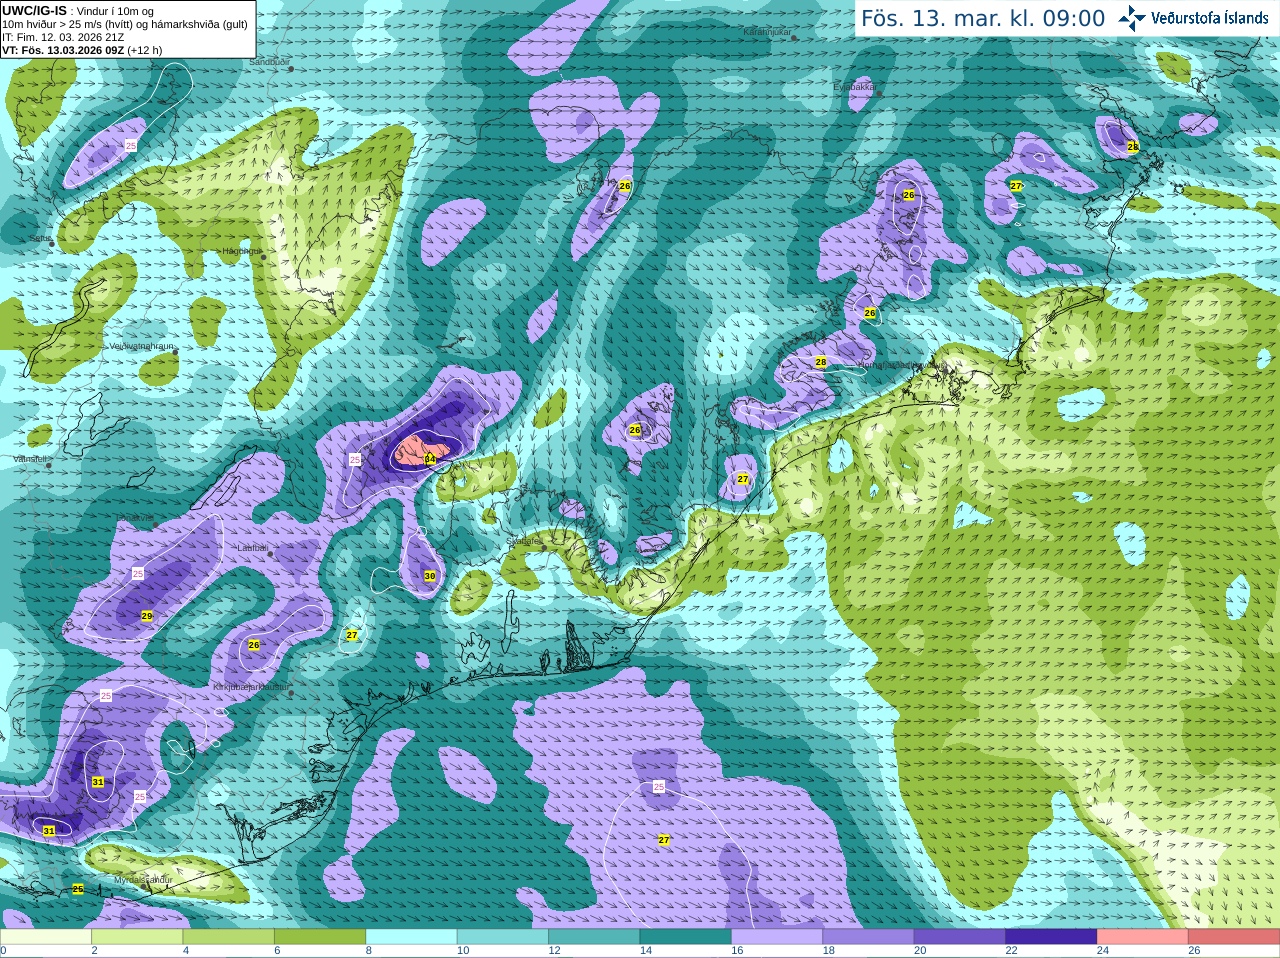Pick the above-26 m/s legend swatch

[1234, 937]
